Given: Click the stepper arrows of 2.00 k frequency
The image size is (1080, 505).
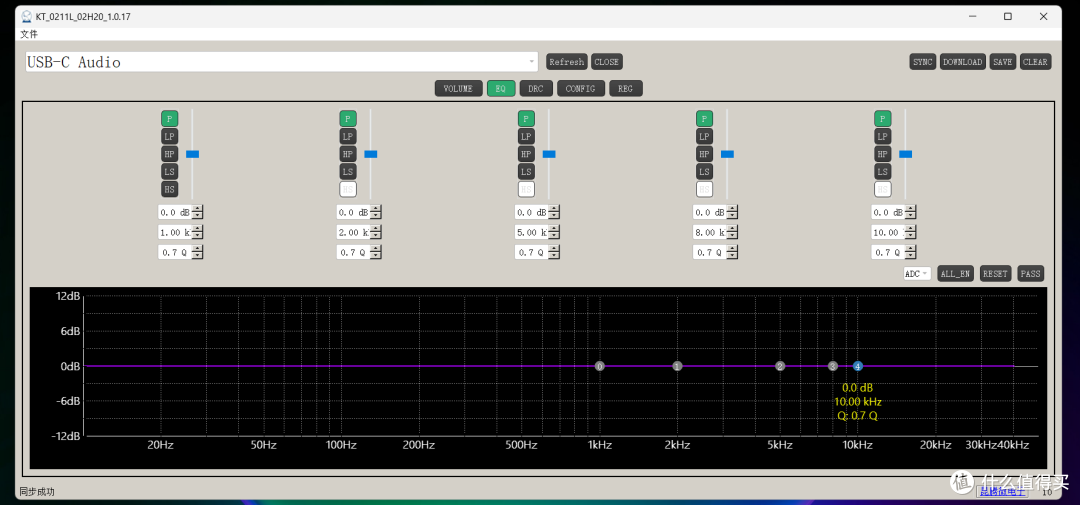Looking at the screenshot, I should [376, 232].
